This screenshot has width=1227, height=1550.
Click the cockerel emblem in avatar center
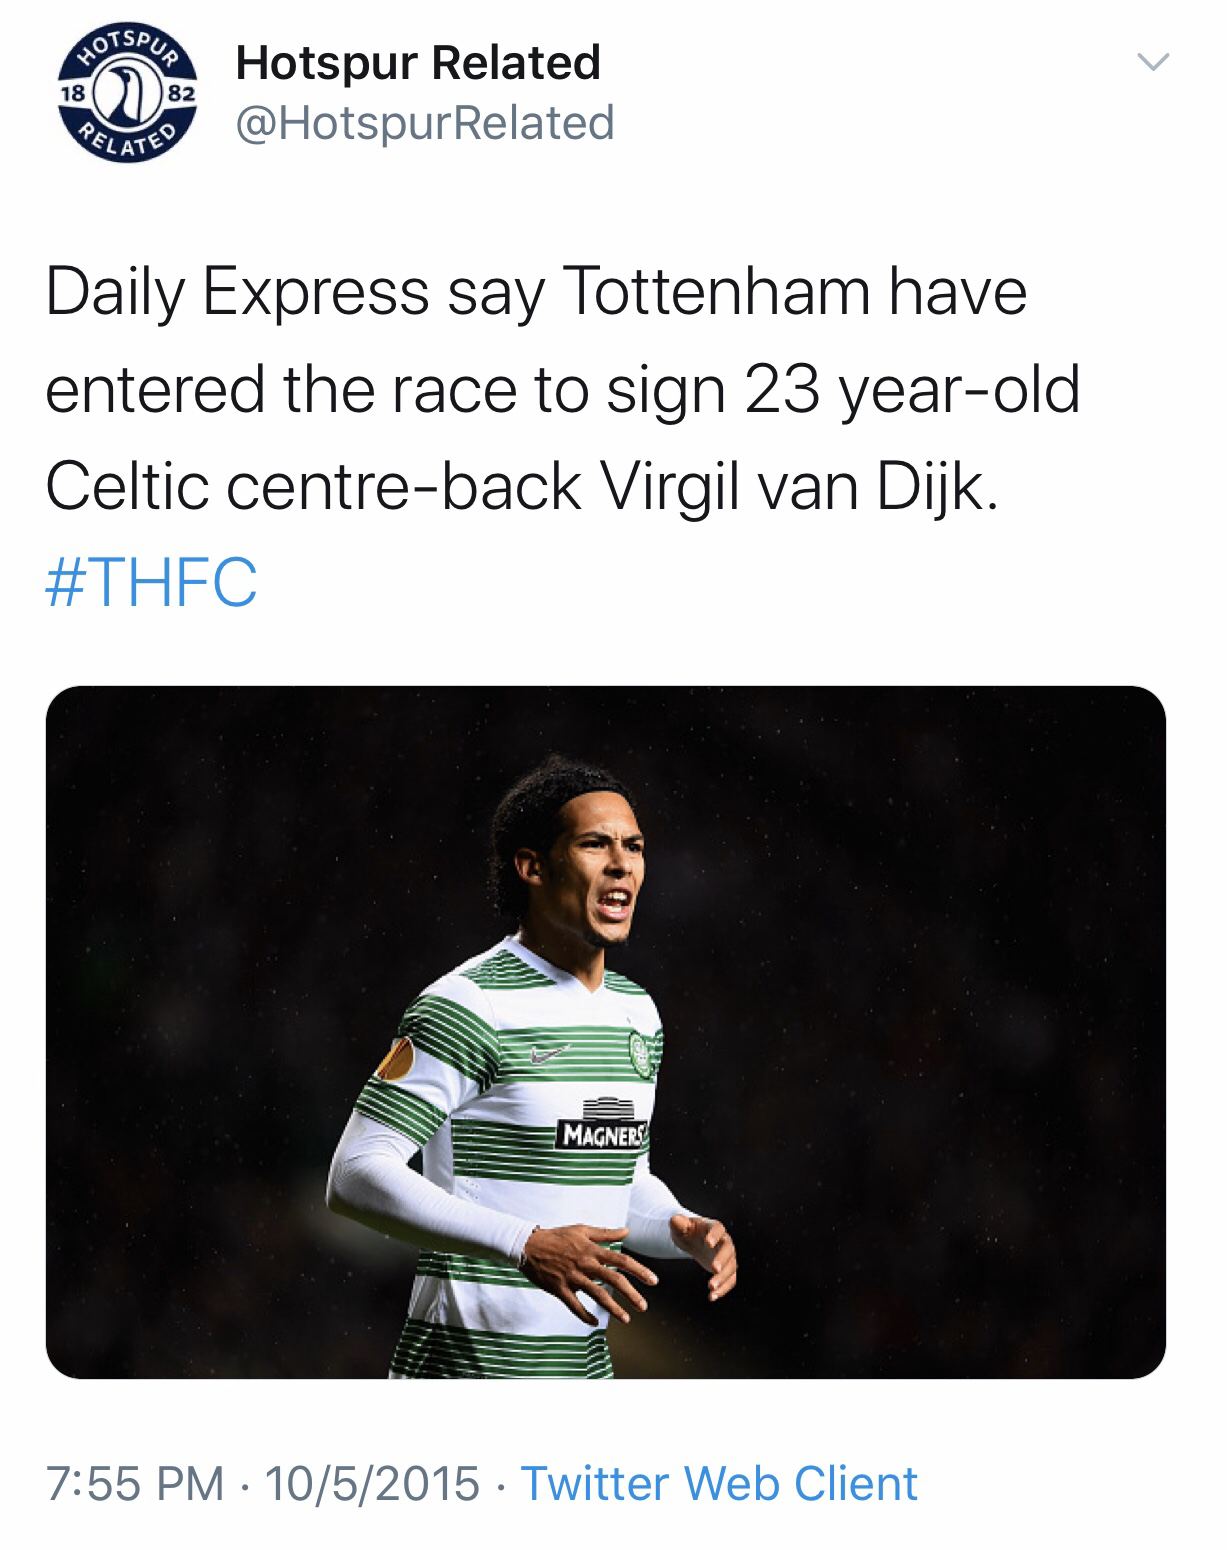coord(130,94)
